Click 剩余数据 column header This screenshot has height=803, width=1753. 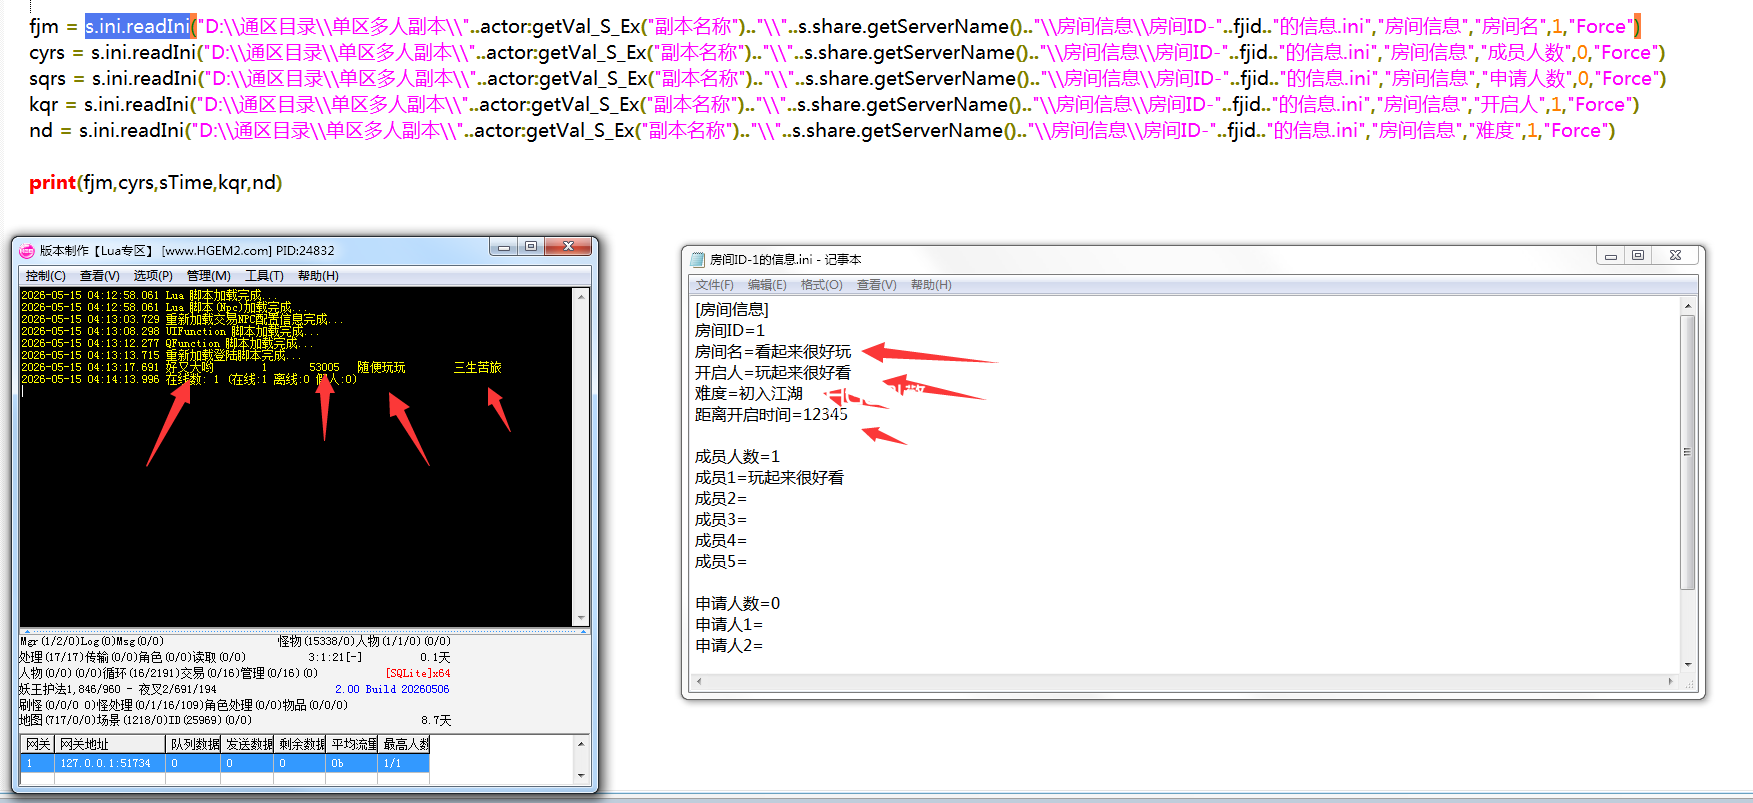pos(300,744)
